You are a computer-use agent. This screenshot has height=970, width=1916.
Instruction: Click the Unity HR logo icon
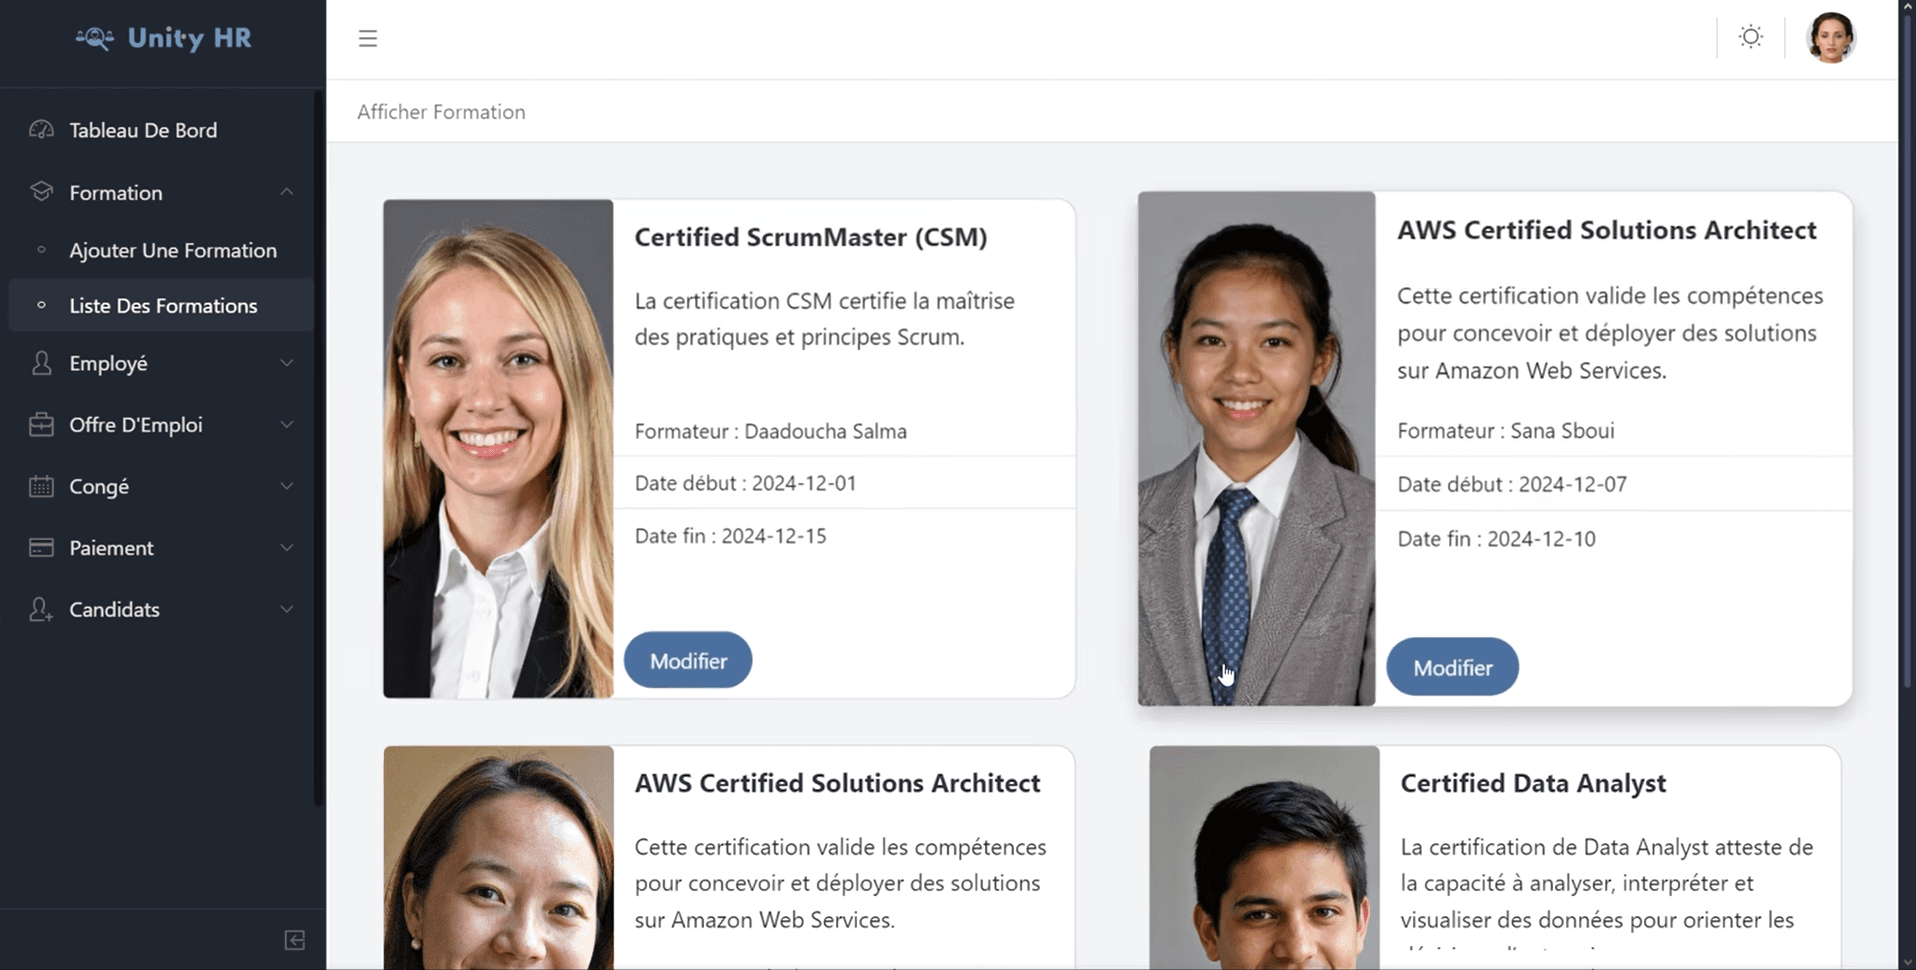pos(95,38)
